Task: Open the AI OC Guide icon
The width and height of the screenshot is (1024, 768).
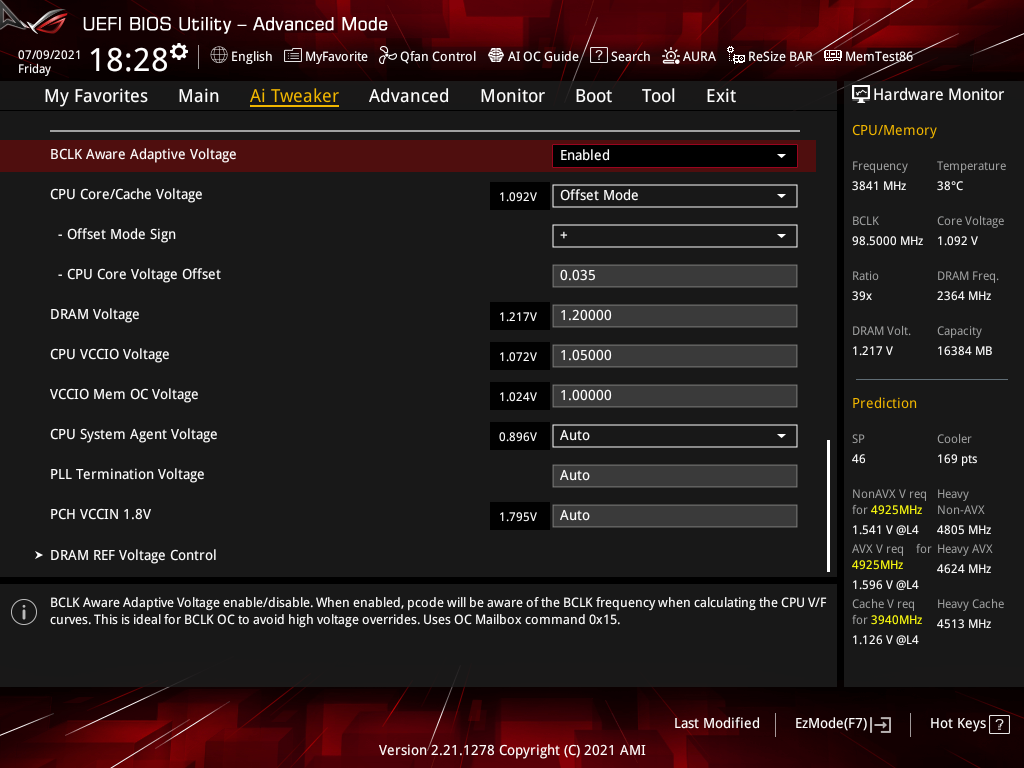Action: point(496,56)
